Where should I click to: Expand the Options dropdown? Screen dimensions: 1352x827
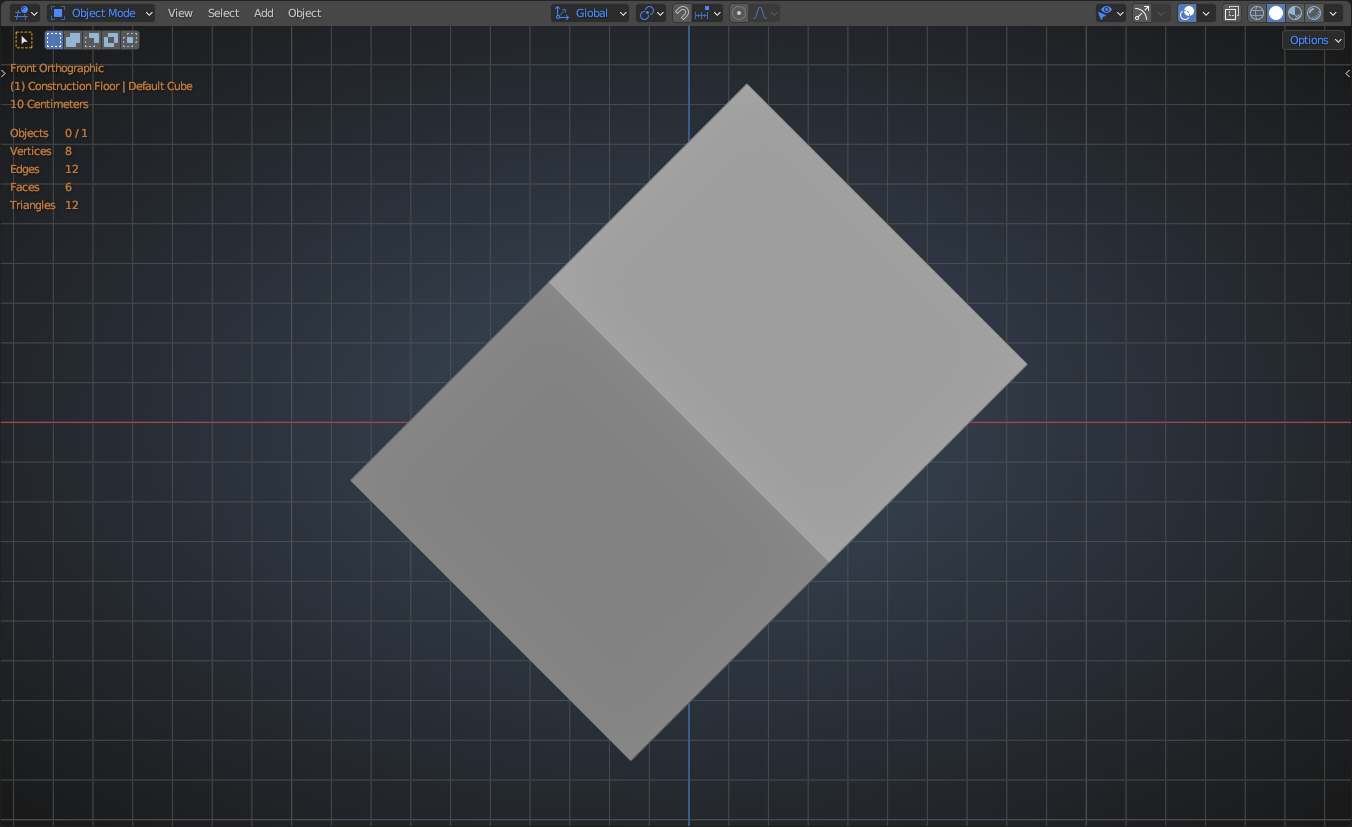pos(1313,40)
